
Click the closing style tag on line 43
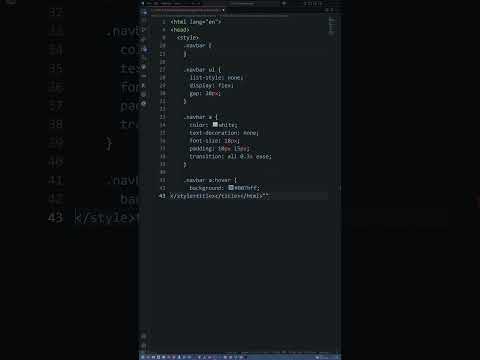(x=184, y=196)
